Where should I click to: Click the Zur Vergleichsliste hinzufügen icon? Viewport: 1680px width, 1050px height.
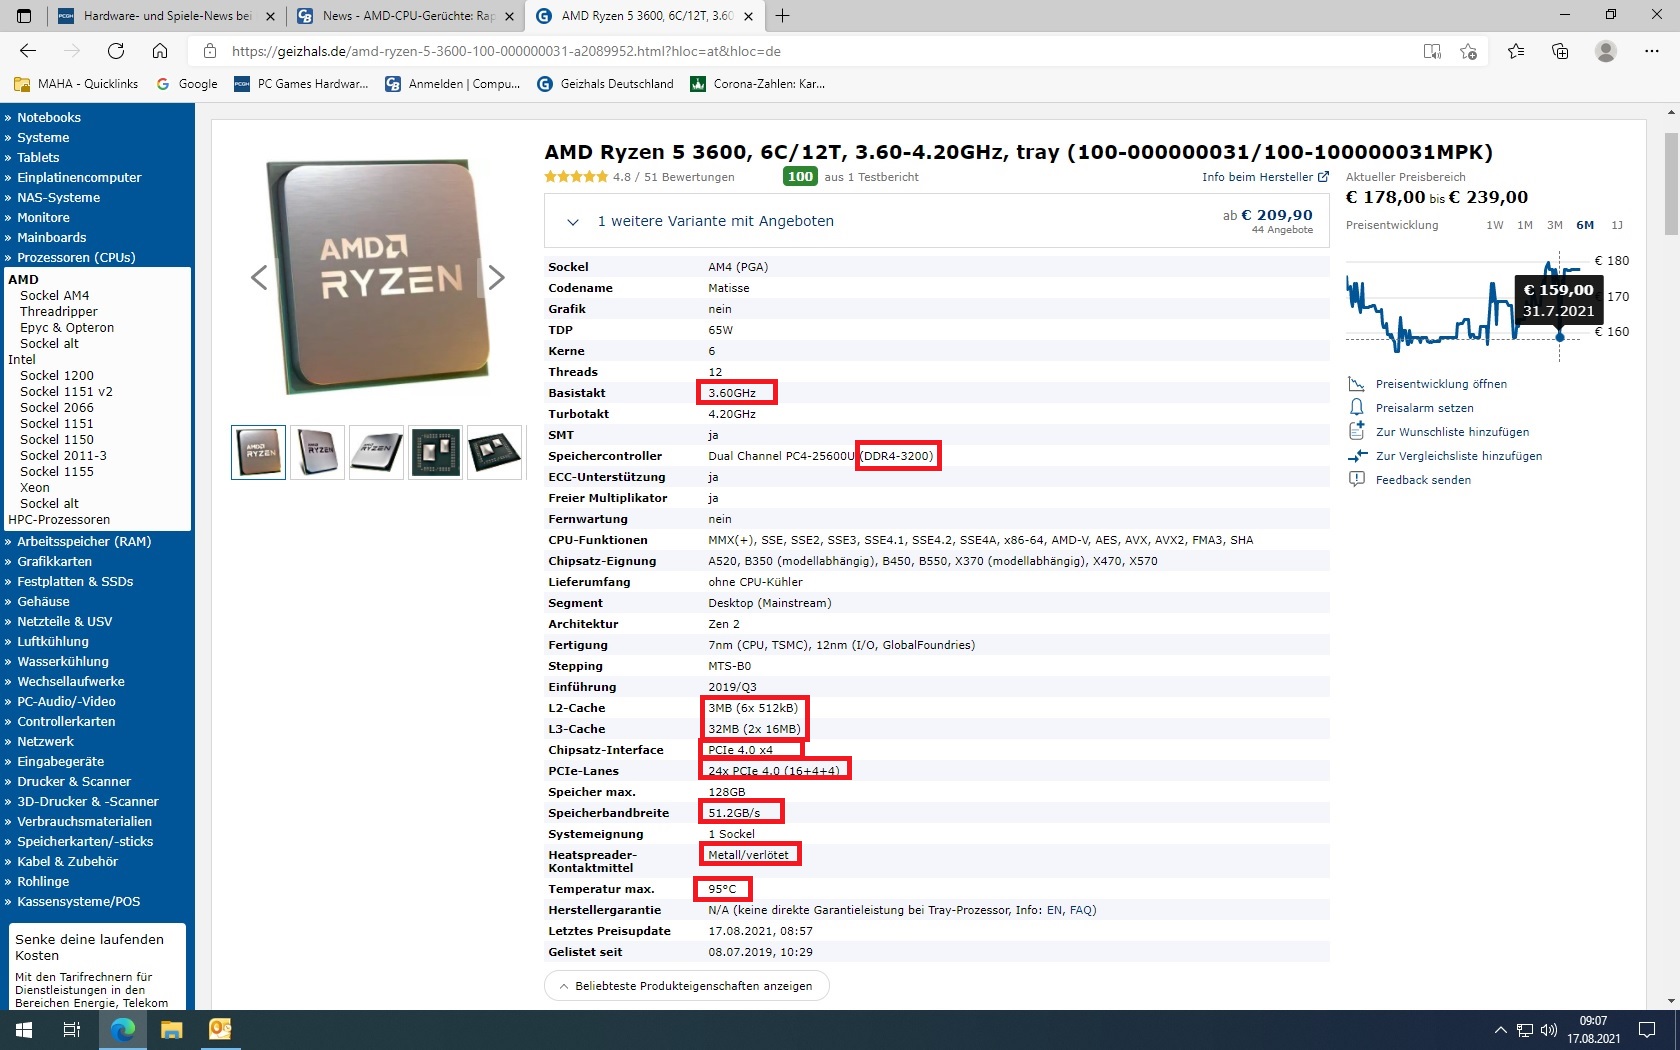[1357, 456]
